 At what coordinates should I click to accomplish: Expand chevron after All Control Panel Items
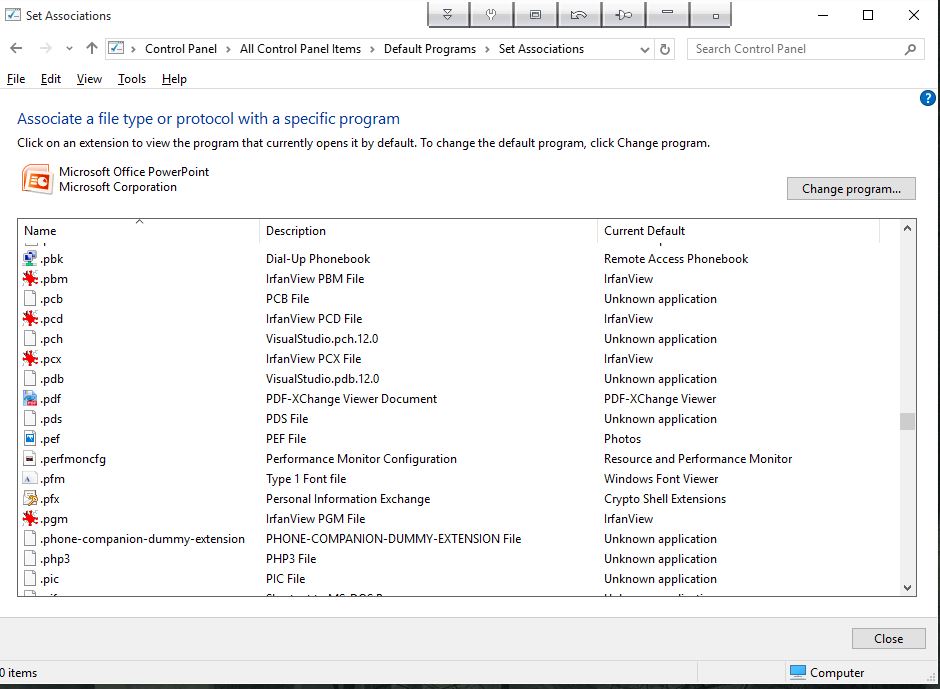pyautogui.click(x=372, y=49)
